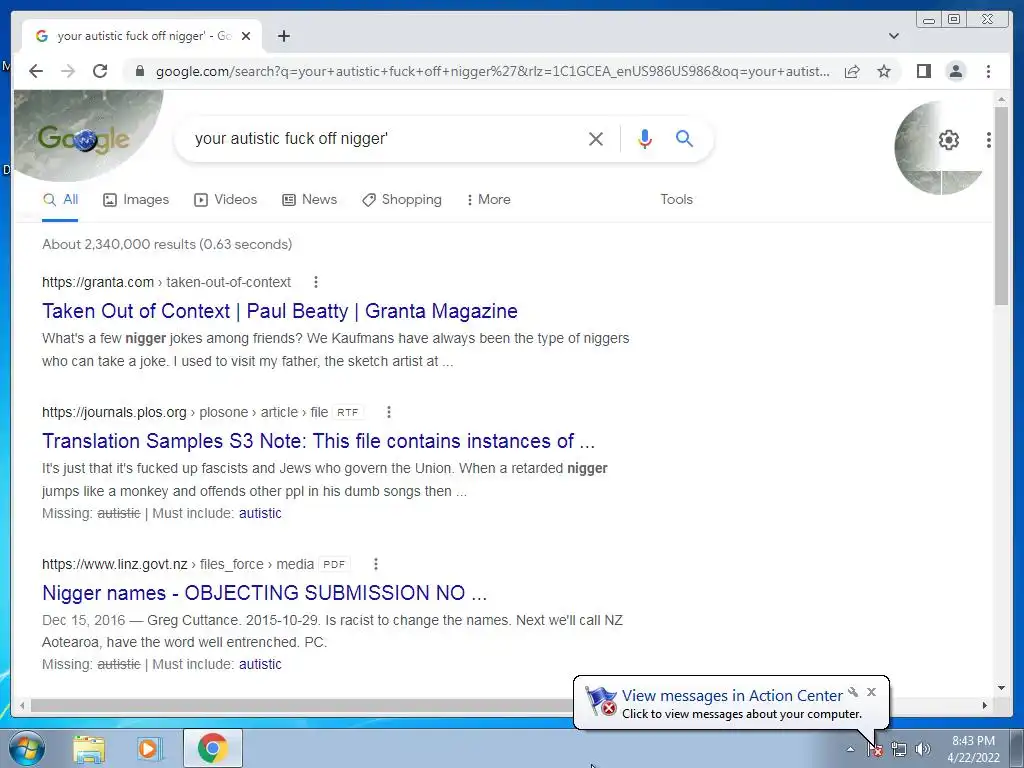Open the Windows Start menu
Viewport: 1024px width, 768px height.
[27, 748]
